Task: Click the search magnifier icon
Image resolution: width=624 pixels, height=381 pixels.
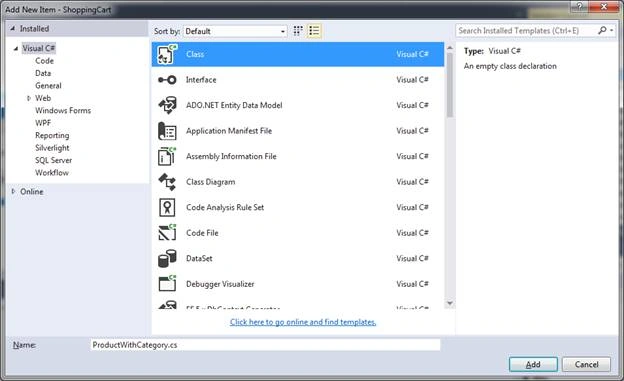Action: (602, 30)
